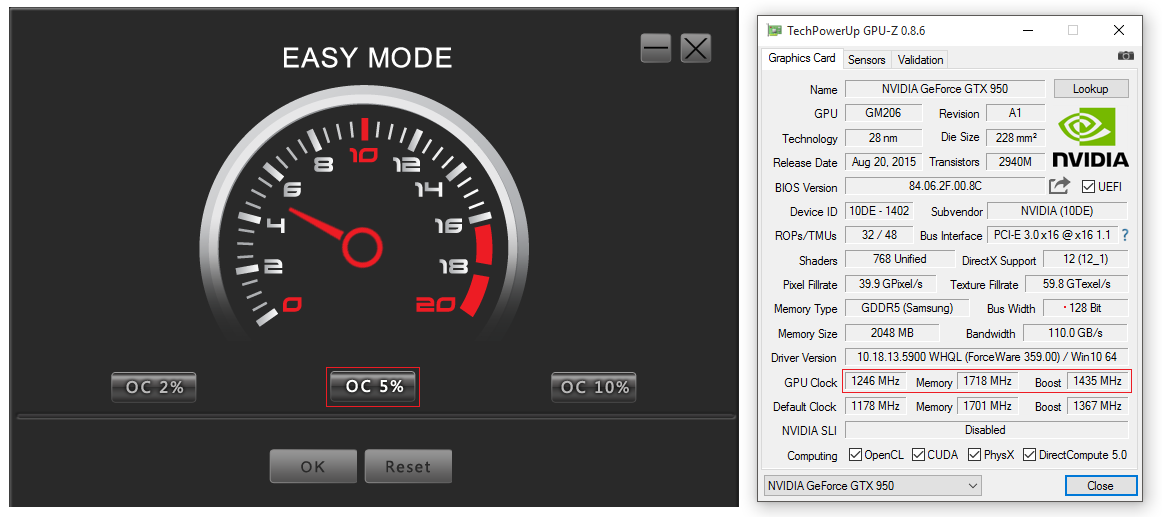1162x517 pixels.
Task: Click the overclocked Memory value 1718 MHz
Action: [x=987, y=381]
